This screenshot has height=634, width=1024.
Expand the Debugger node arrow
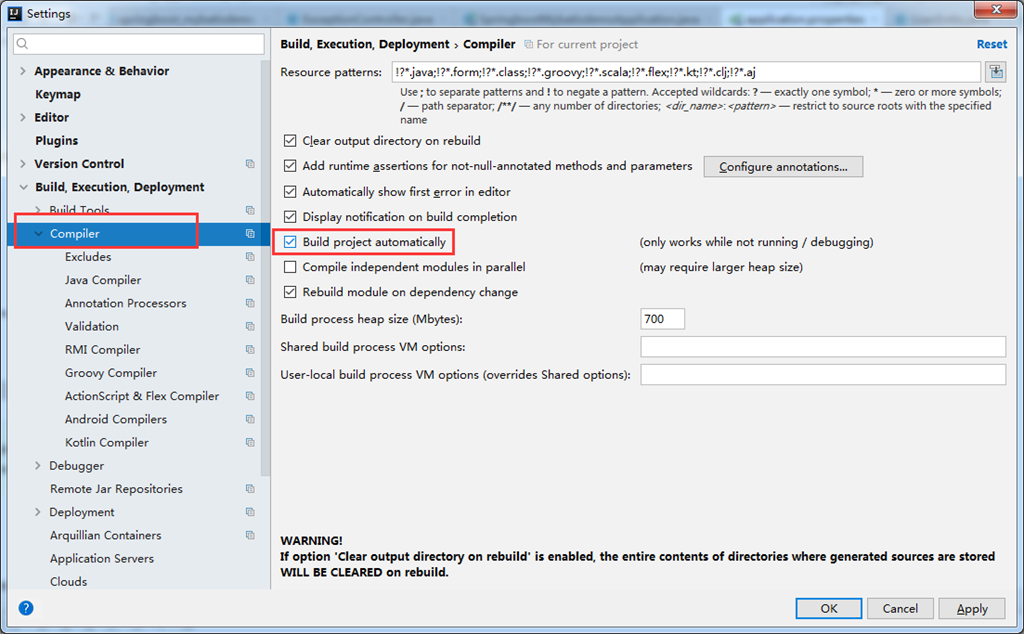pyautogui.click(x=37, y=466)
